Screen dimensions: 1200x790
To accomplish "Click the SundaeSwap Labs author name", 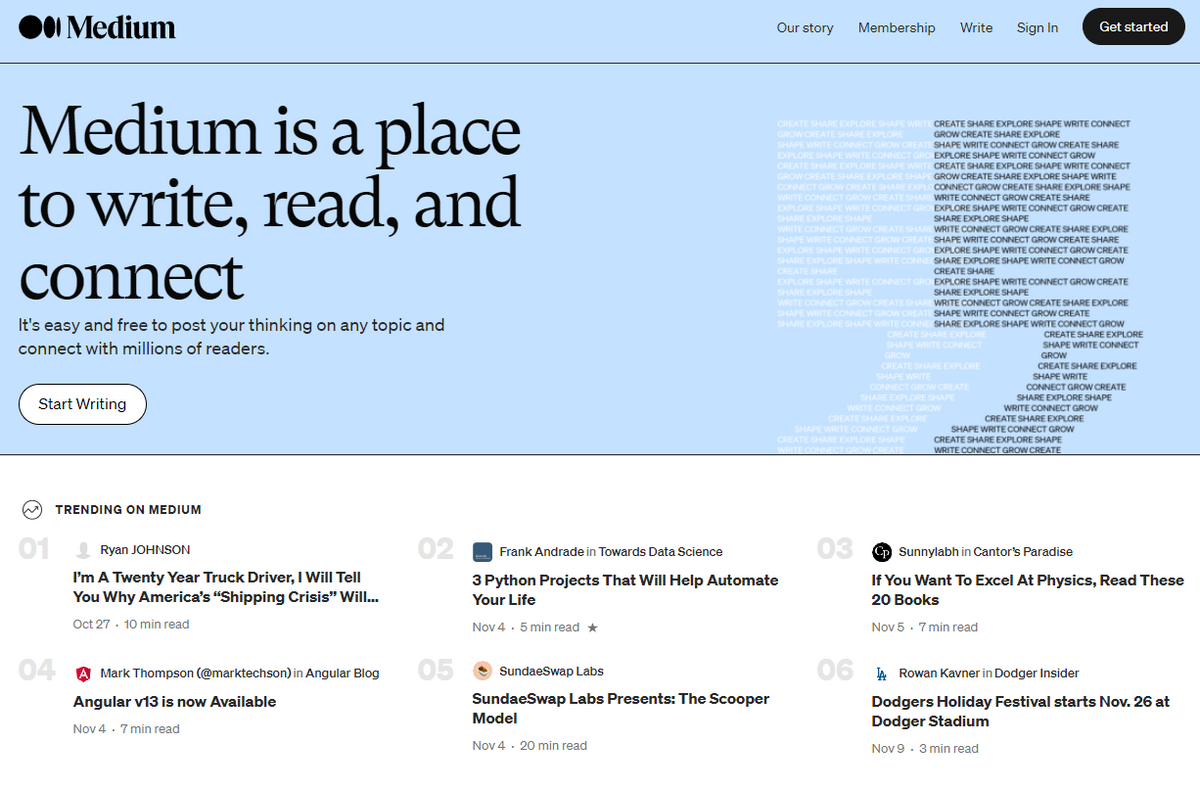I will pos(551,671).
